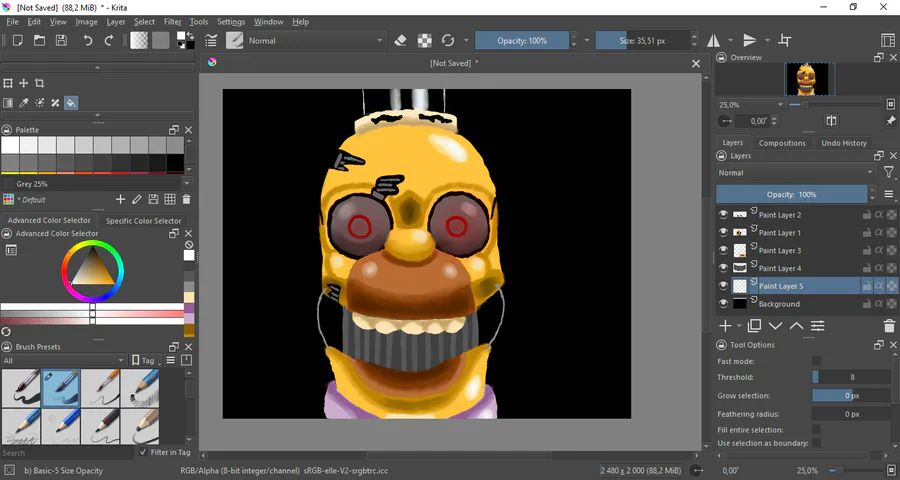Open the Layer menu
The image size is (900, 480).
[115, 22]
